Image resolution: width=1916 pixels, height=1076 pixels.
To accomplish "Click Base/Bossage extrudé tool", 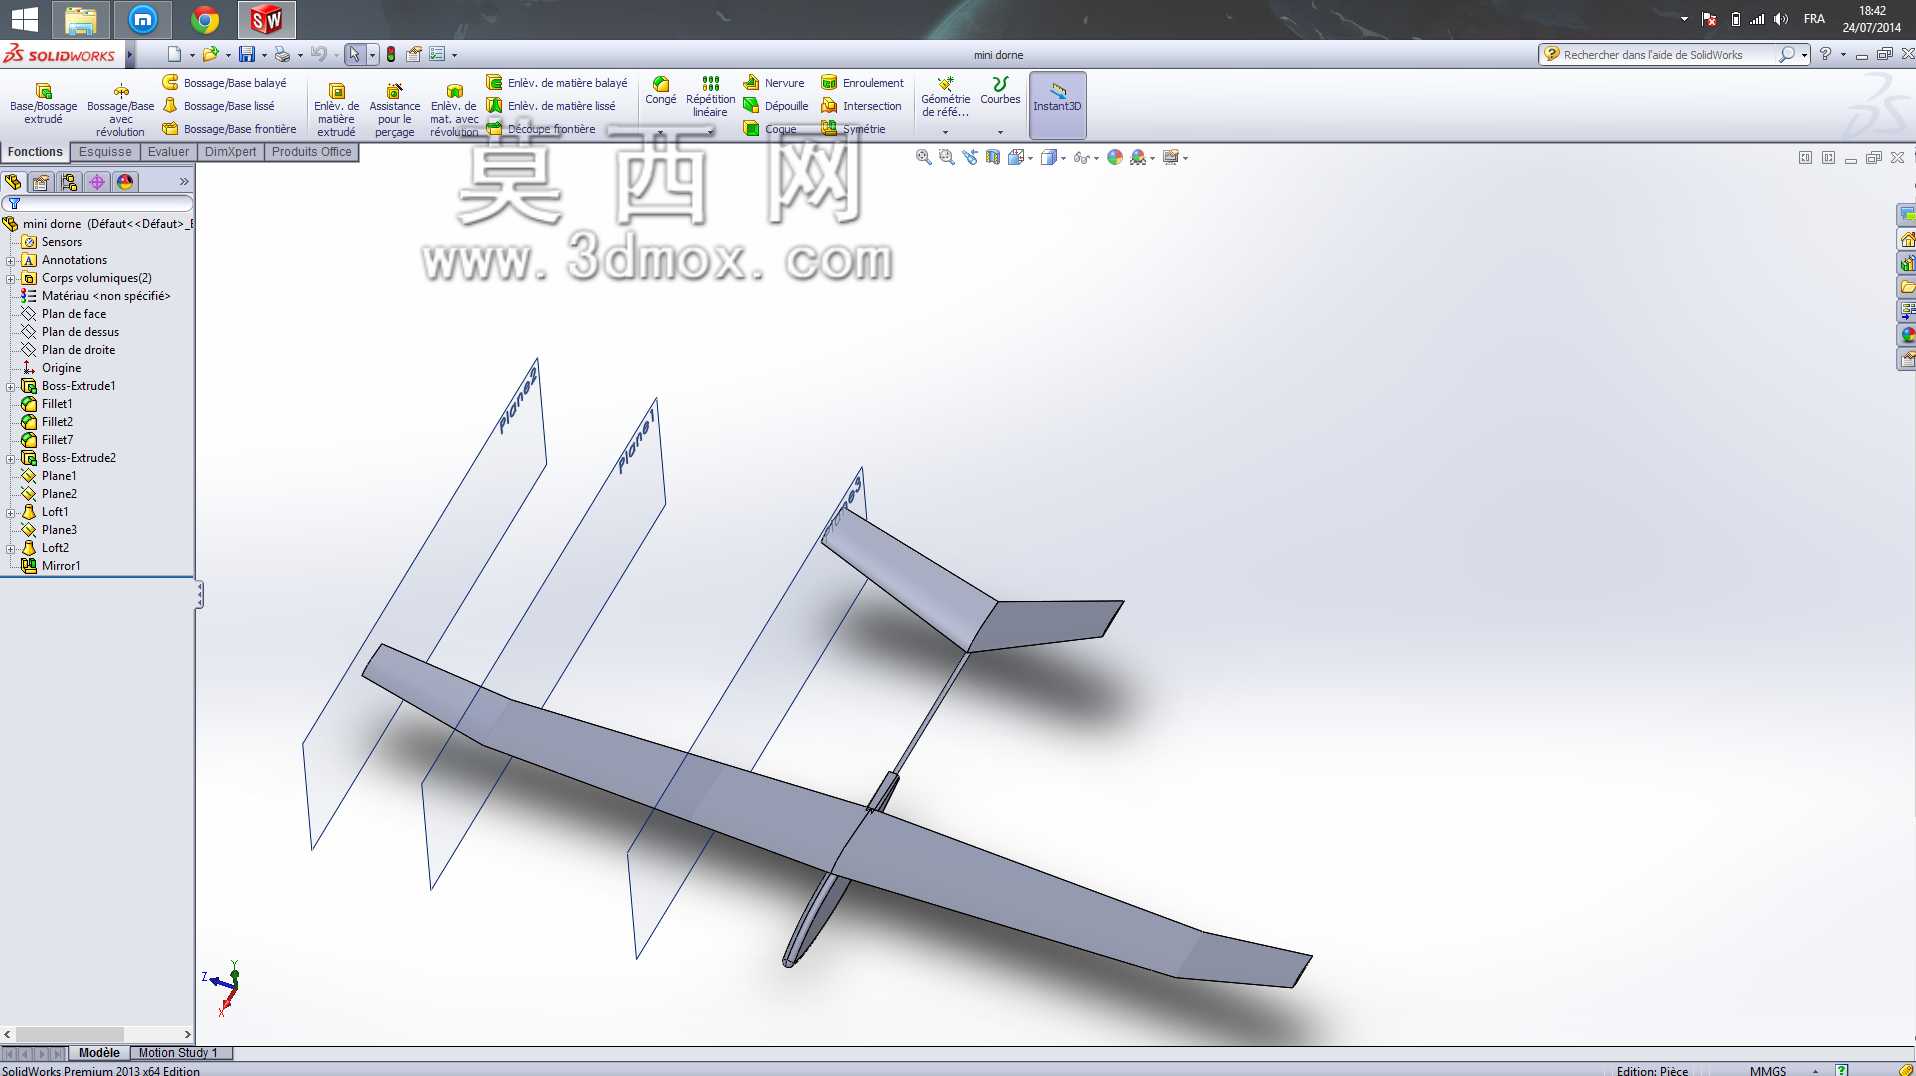I will [x=43, y=105].
